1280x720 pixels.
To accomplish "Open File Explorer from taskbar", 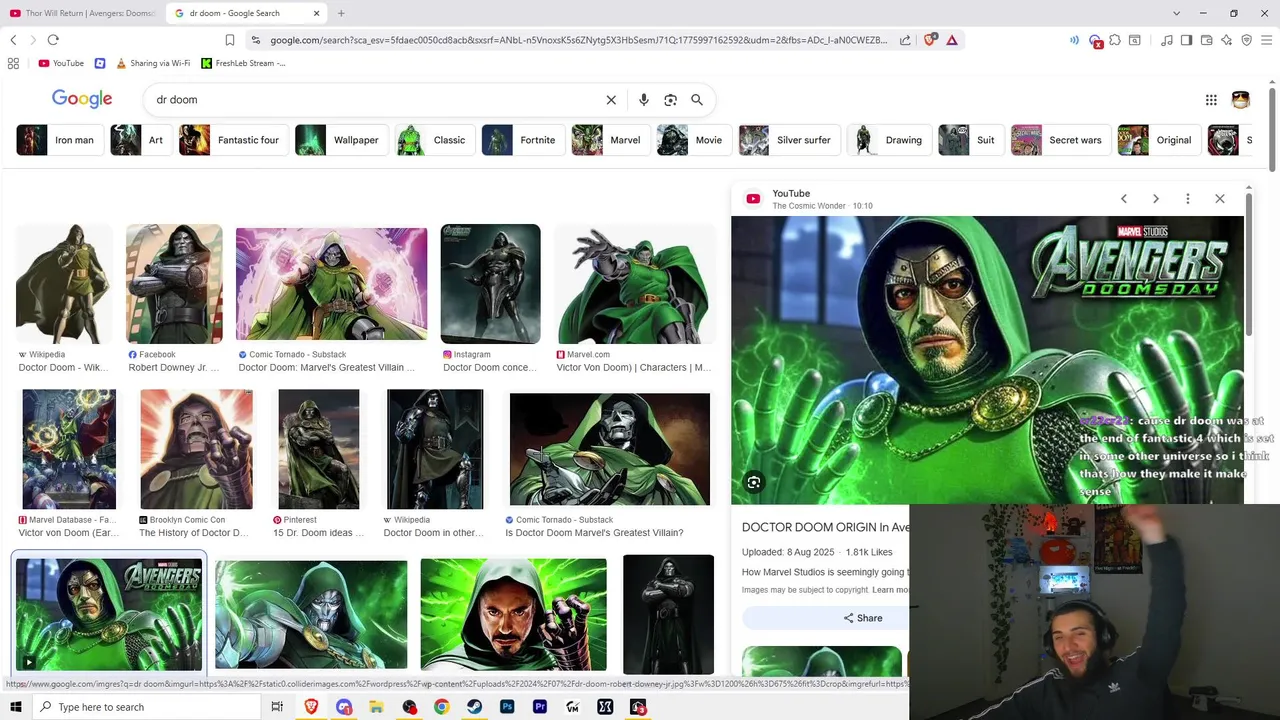I will tap(376, 707).
